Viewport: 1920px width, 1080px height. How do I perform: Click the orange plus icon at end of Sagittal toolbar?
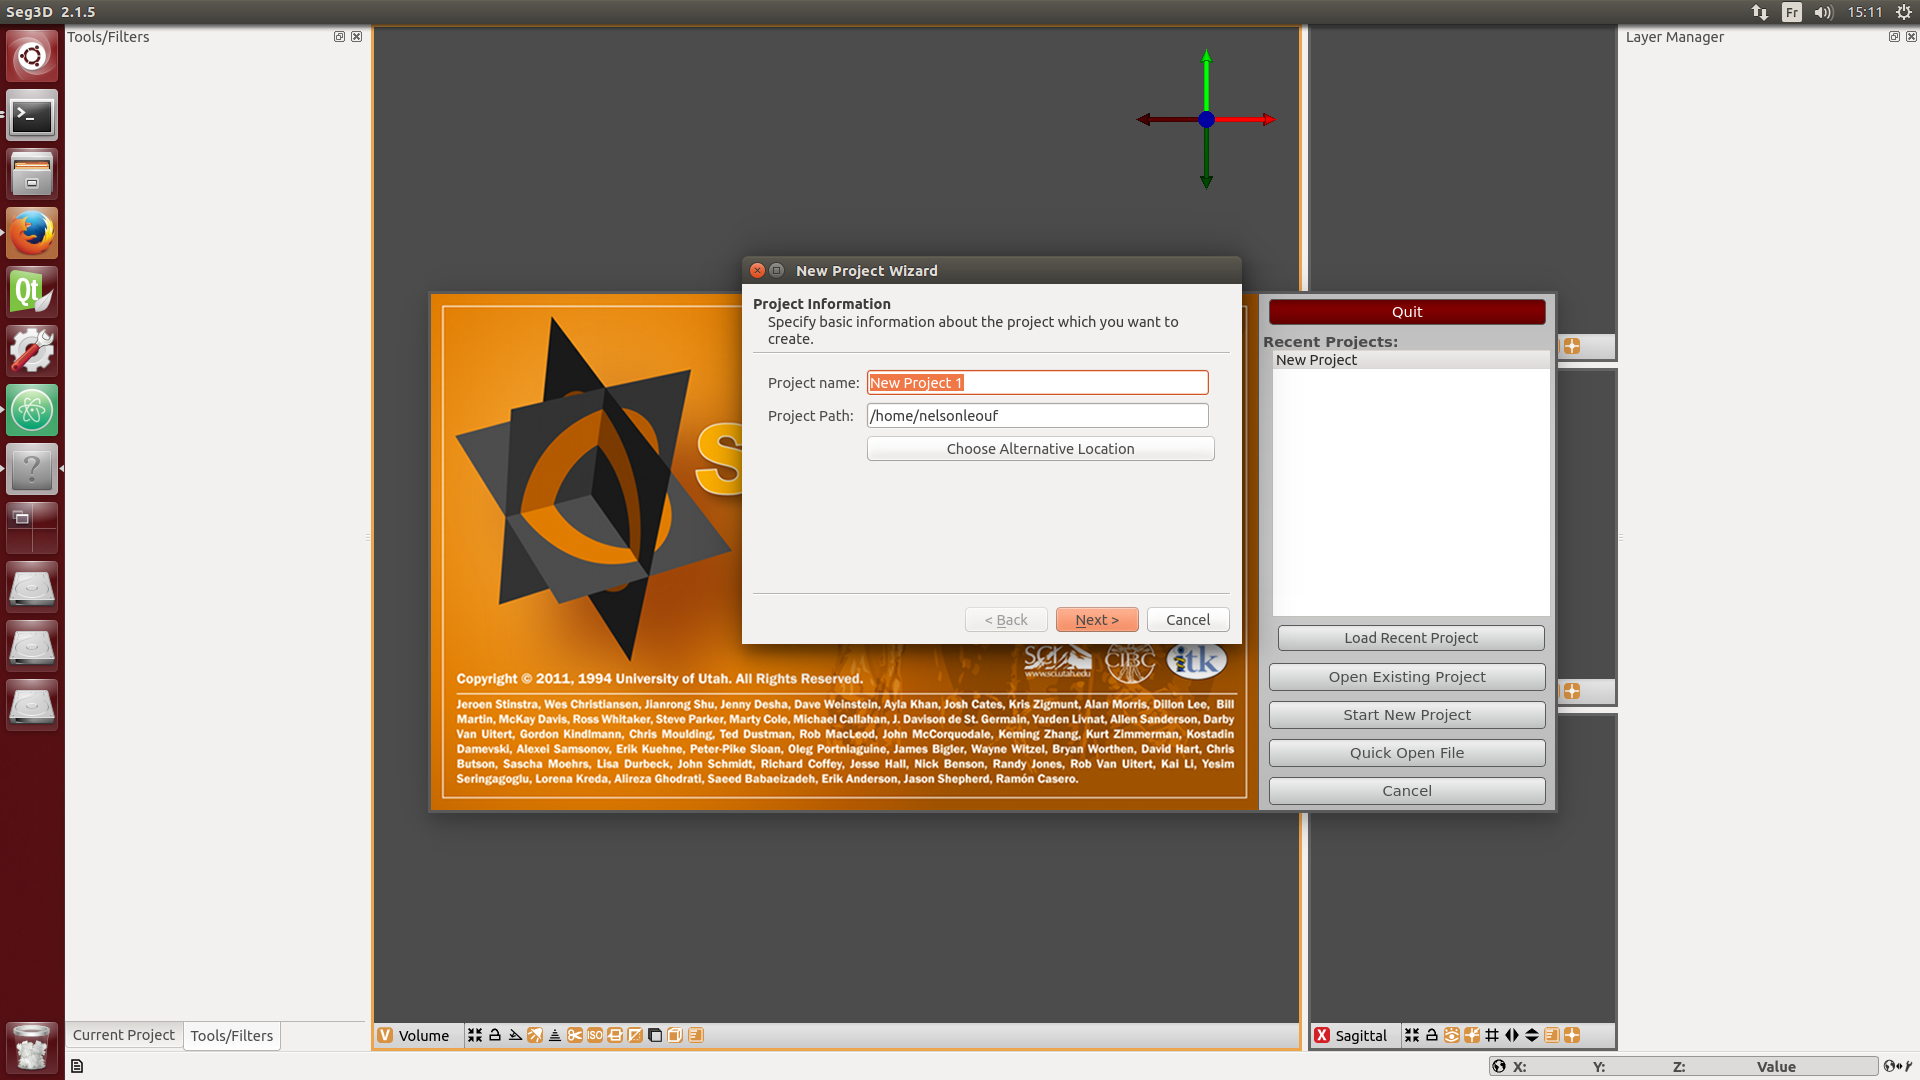click(x=1572, y=1035)
